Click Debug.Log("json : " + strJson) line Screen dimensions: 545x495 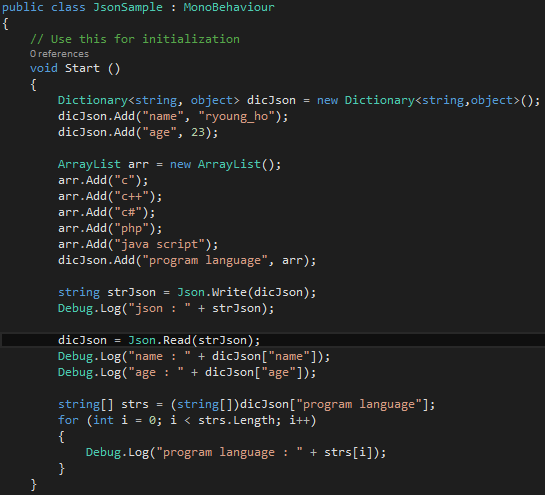pos(166,308)
